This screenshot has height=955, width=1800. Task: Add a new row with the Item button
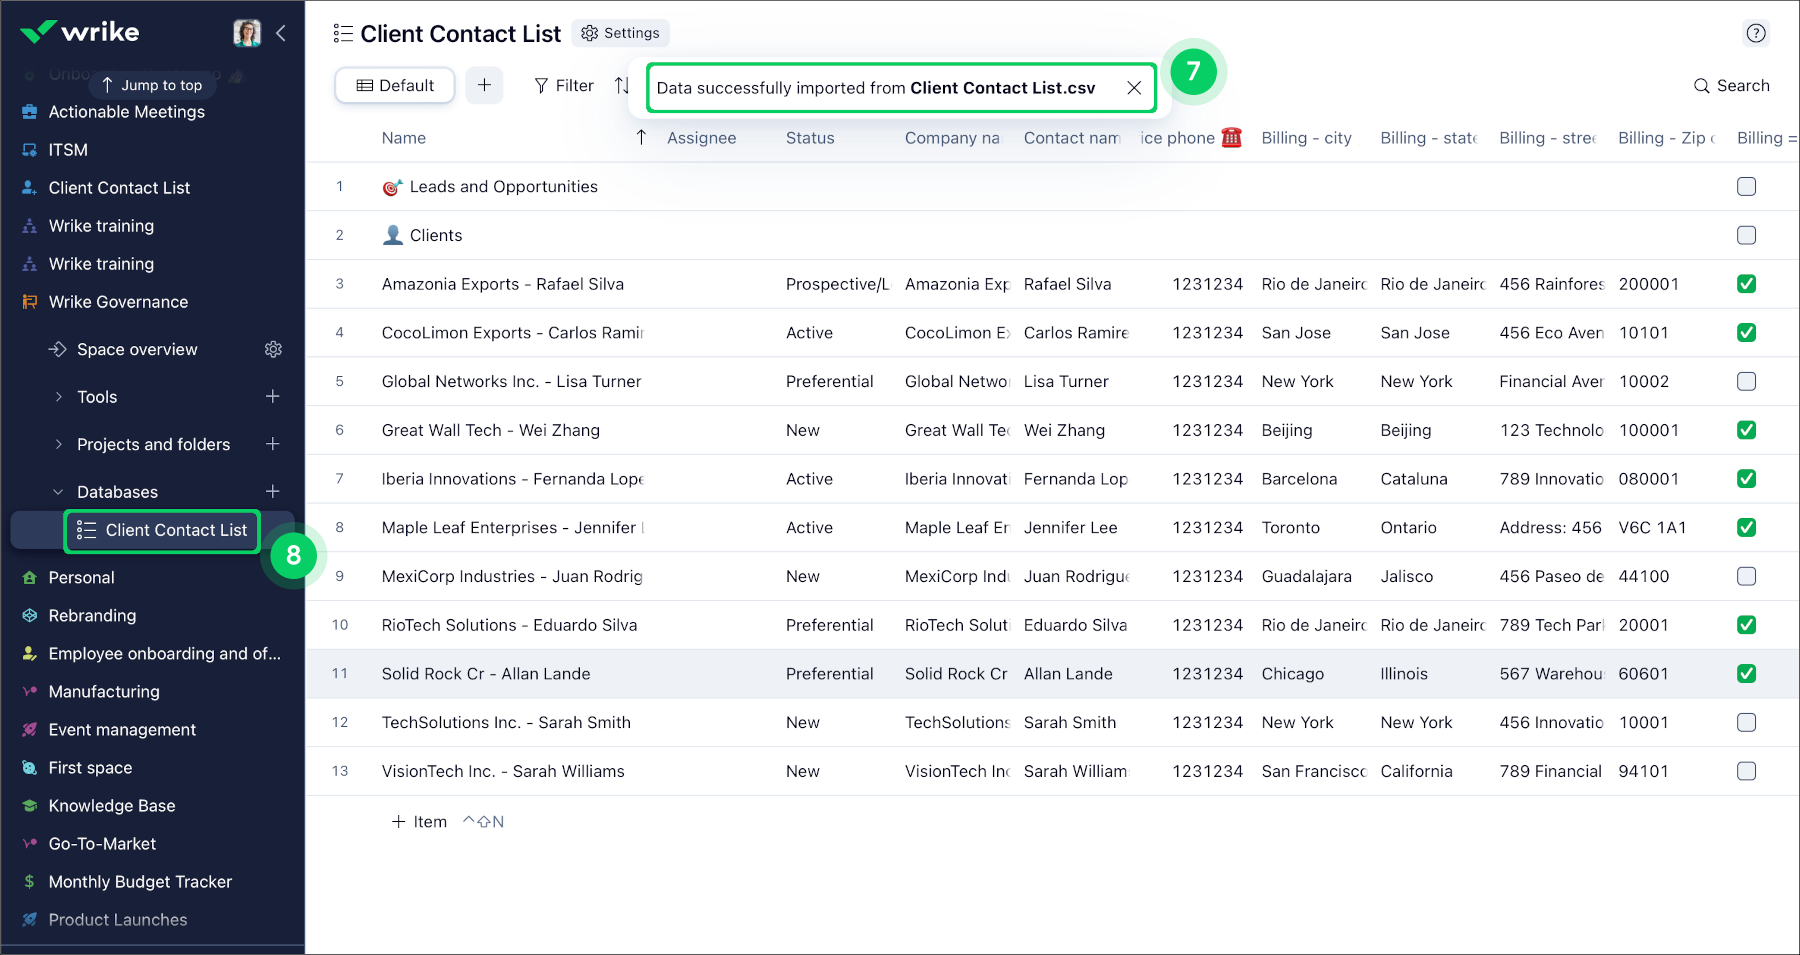point(418,821)
